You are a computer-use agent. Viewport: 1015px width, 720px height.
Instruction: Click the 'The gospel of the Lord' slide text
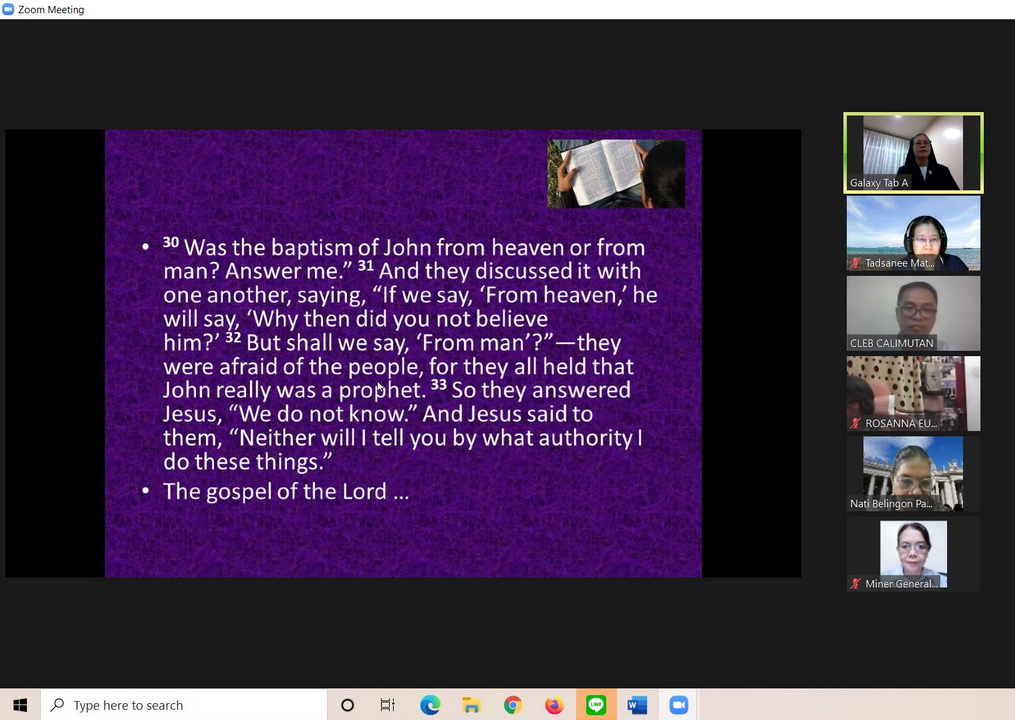pos(286,491)
